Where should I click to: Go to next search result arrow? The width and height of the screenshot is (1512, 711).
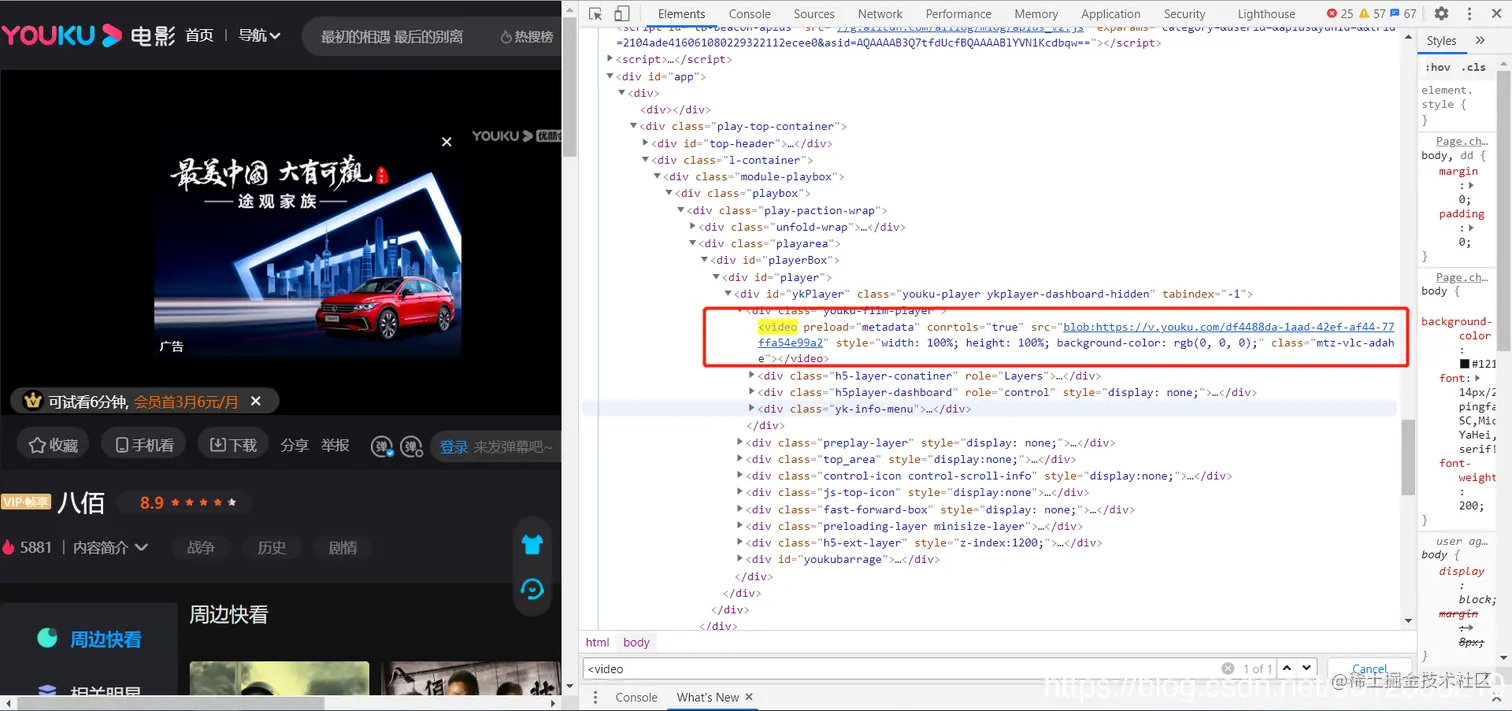click(1306, 668)
